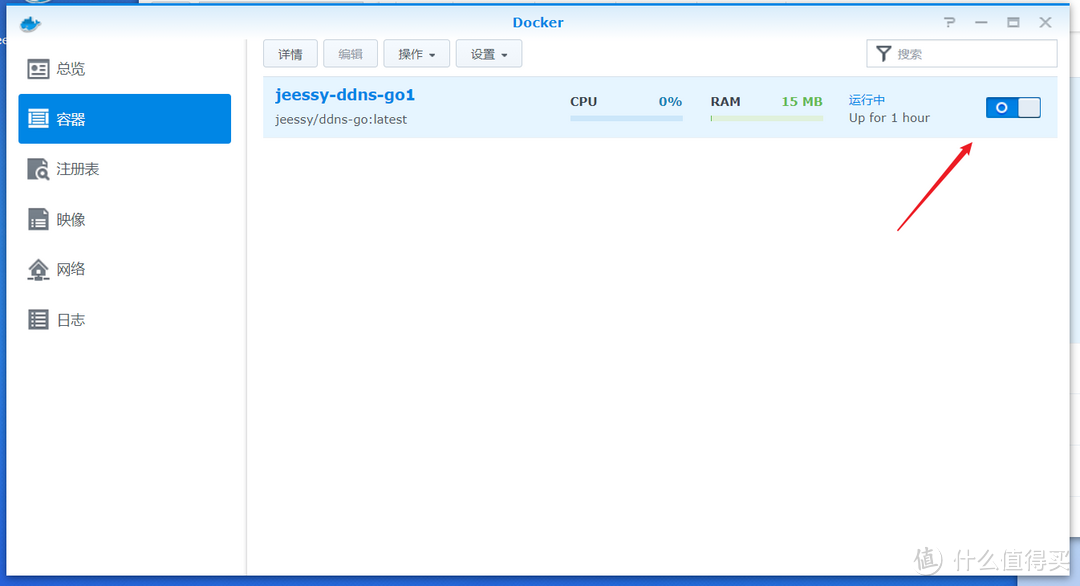
Task: Click the 注册表 registry sidebar icon
Action: coord(38,169)
